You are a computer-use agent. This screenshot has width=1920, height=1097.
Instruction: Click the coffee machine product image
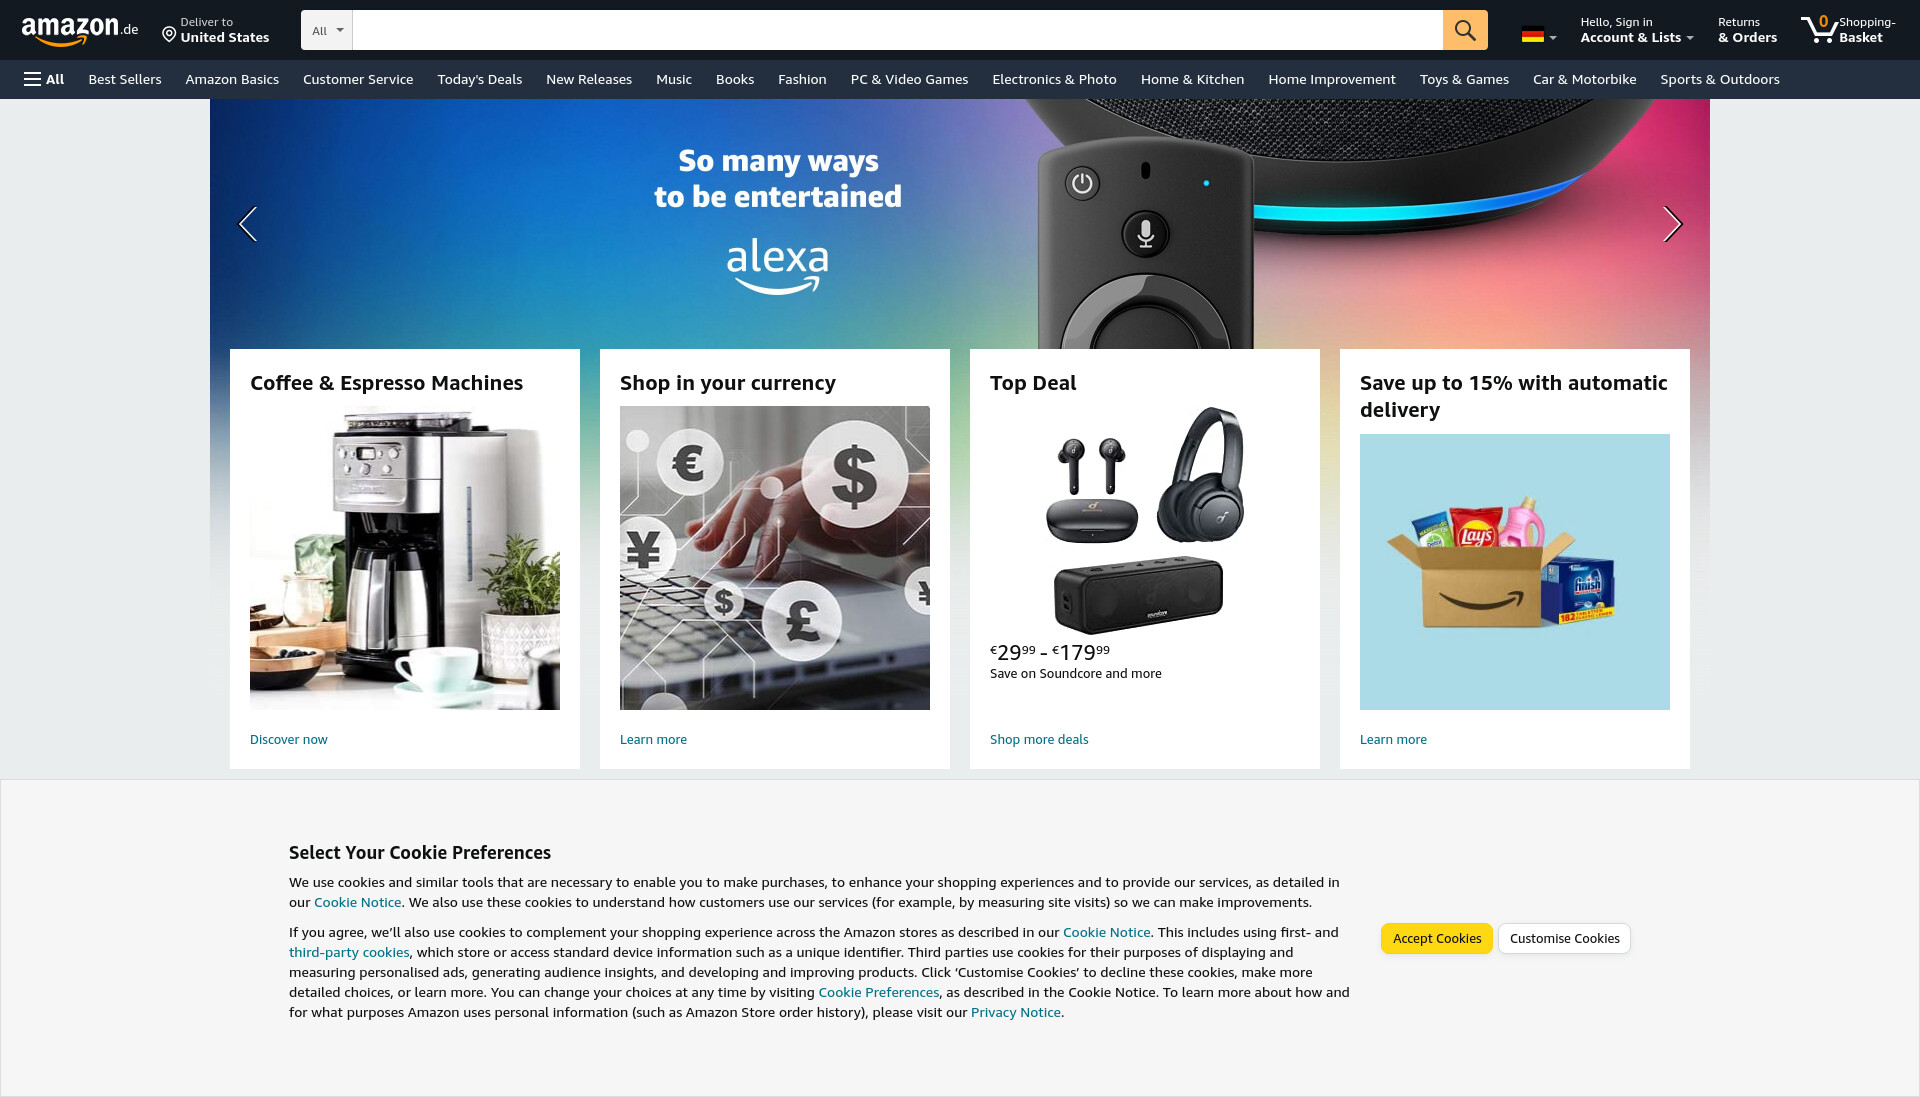point(405,558)
